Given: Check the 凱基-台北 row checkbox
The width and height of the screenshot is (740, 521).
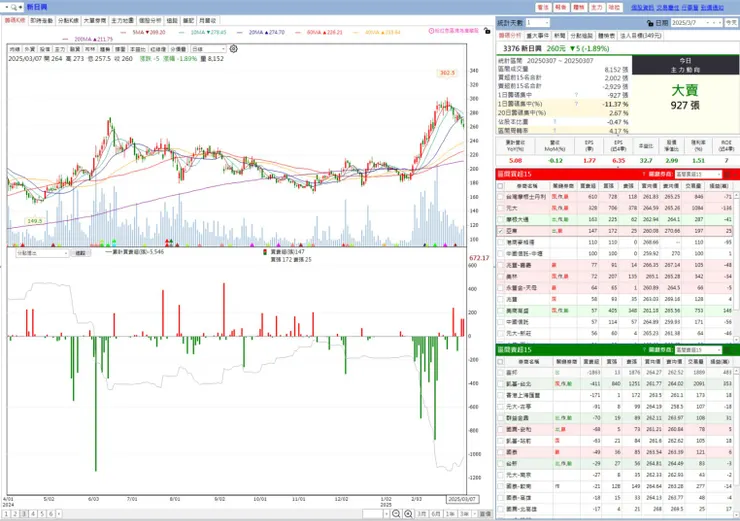Looking at the screenshot, I should (500, 384).
